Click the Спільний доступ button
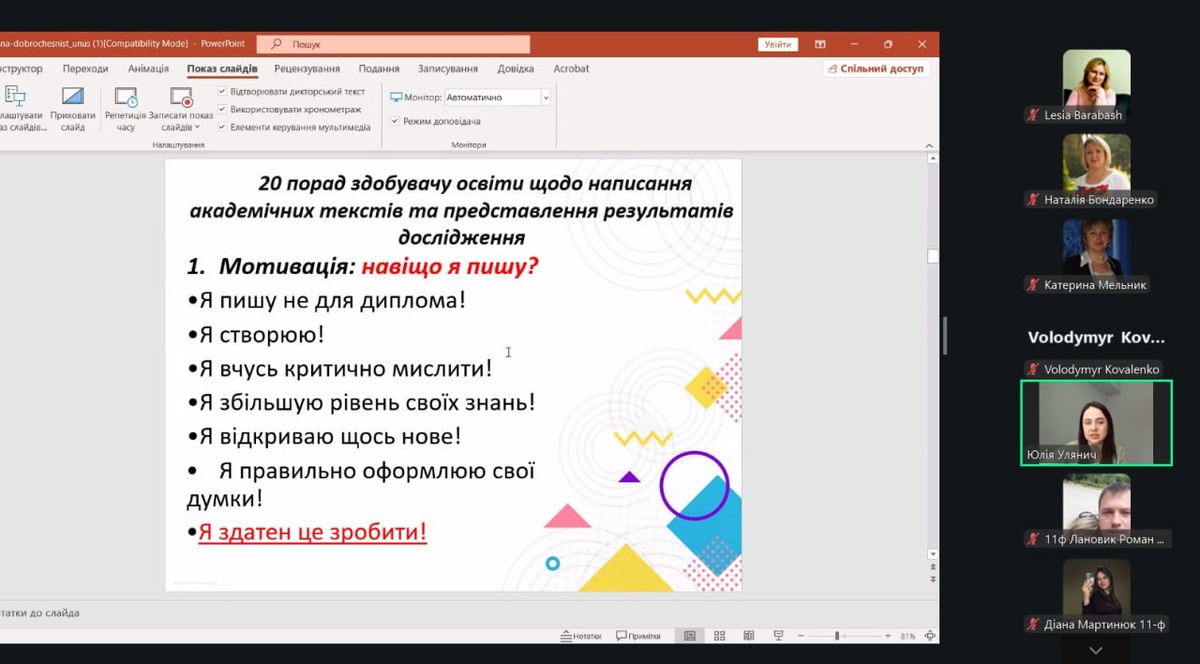This screenshot has width=1200, height=664. (x=876, y=69)
